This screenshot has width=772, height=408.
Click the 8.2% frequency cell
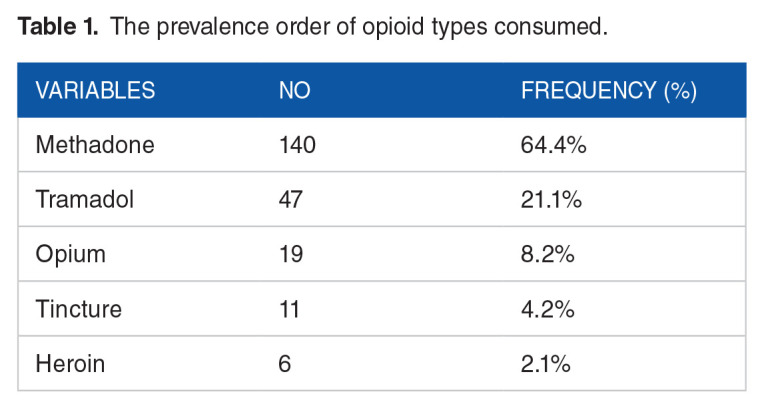click(547, 255)
